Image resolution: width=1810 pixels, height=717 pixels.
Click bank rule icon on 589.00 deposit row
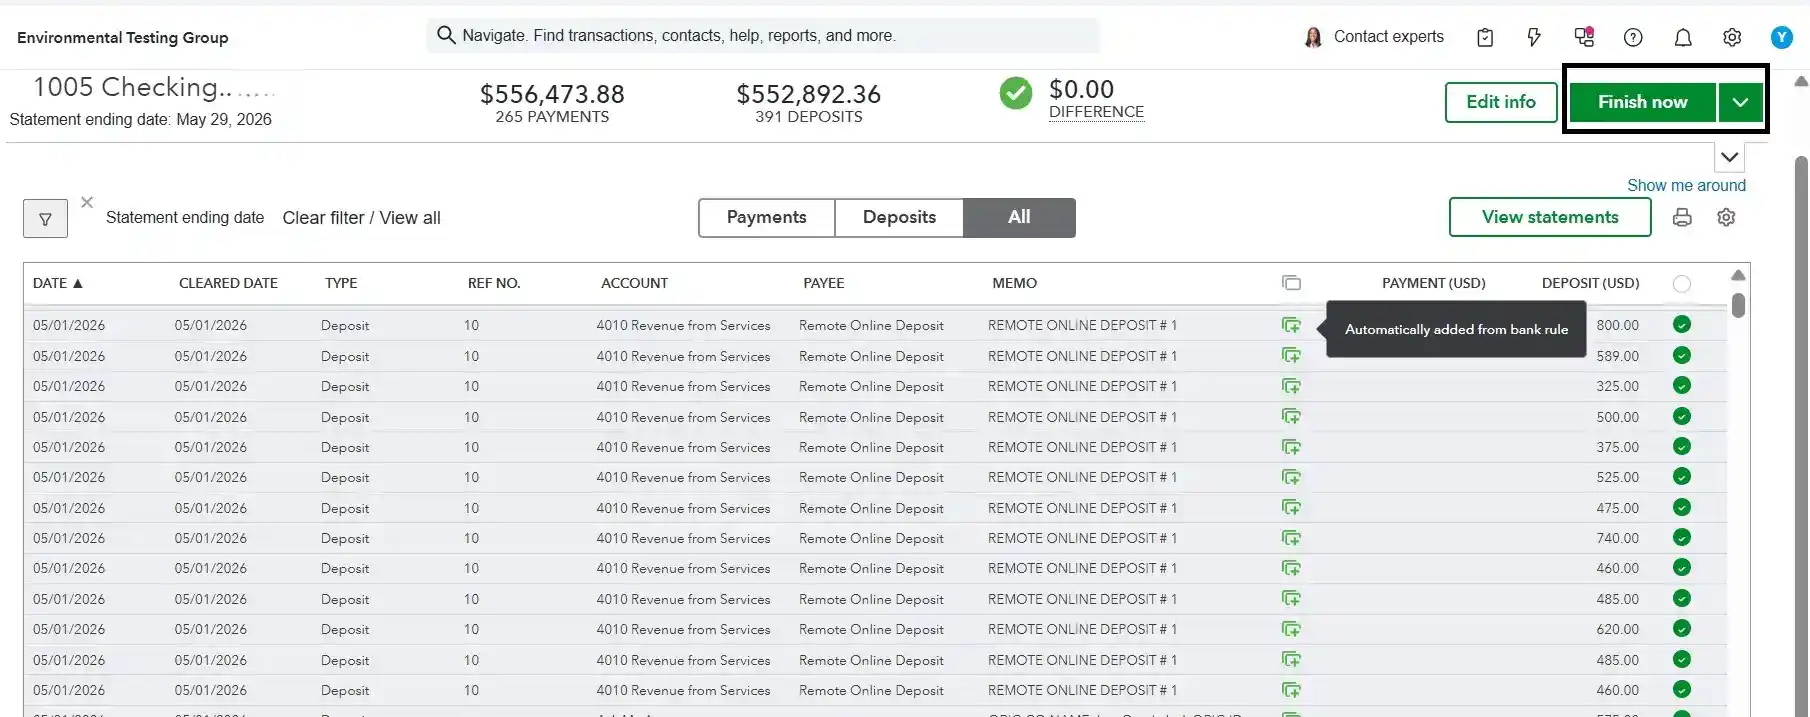pyautogui.click(x=1291, y=356)
